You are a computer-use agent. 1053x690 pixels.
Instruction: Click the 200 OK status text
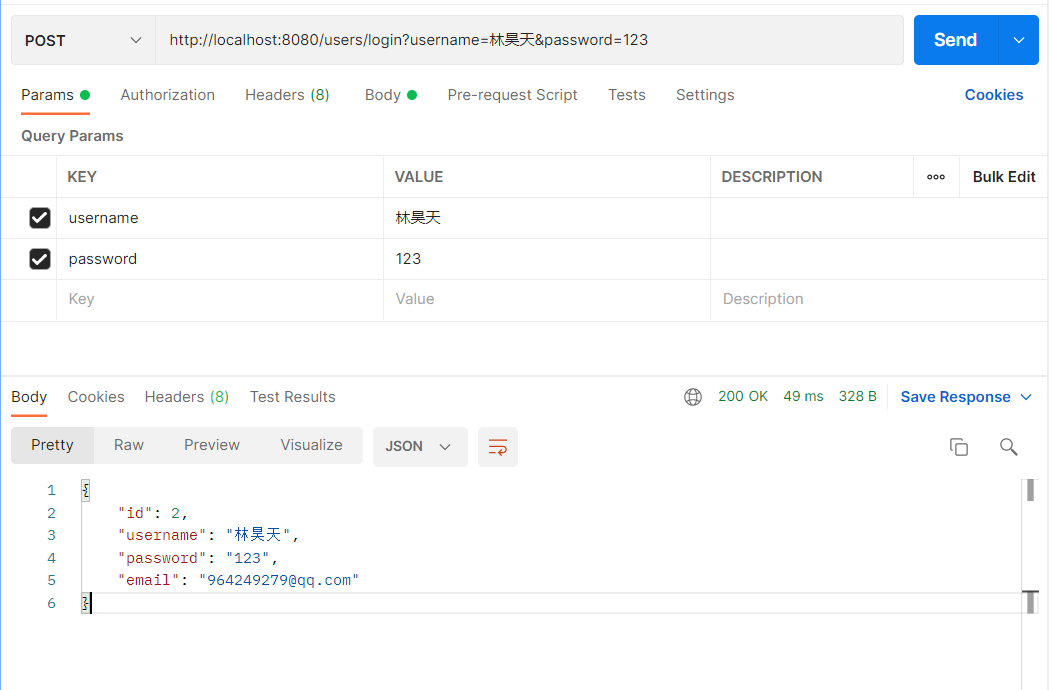pyautogui.click(x=743, y=396)
